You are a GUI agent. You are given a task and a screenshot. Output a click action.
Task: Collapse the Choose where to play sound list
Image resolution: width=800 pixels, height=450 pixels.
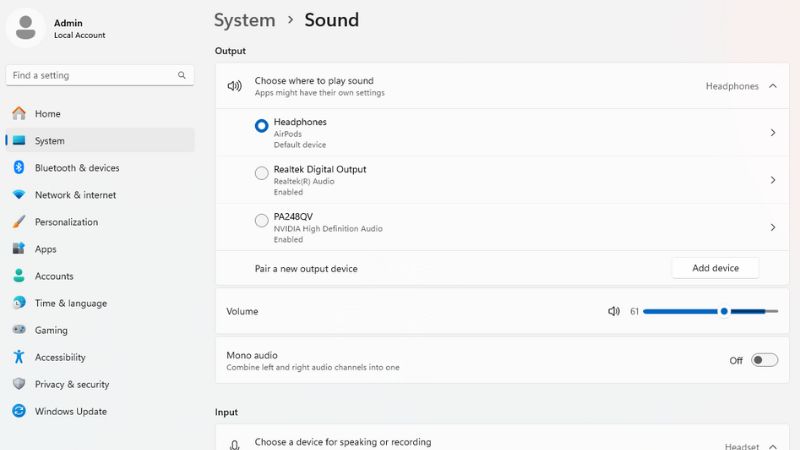pyautogui.click(x=773, y=86)
